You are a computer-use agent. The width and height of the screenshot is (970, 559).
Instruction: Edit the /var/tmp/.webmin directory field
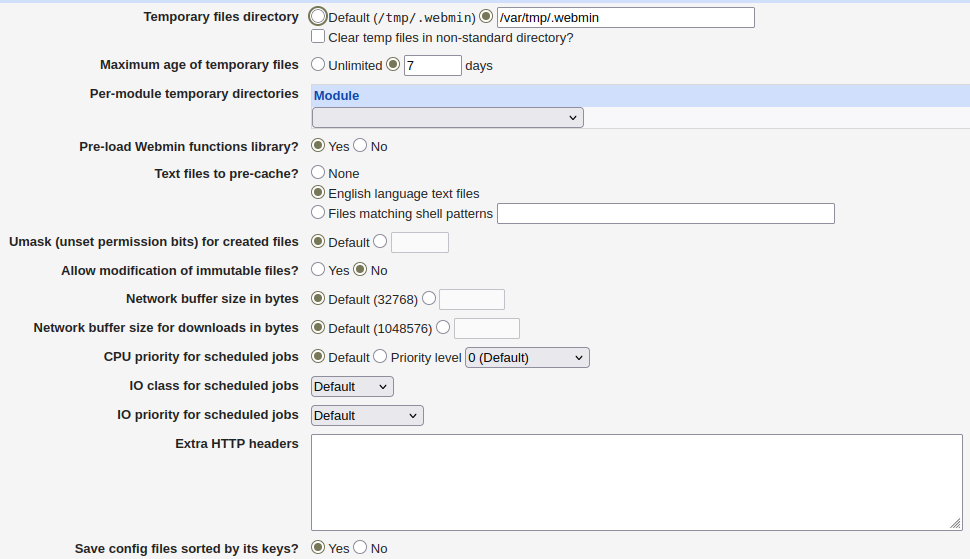(x=625, y=17)
